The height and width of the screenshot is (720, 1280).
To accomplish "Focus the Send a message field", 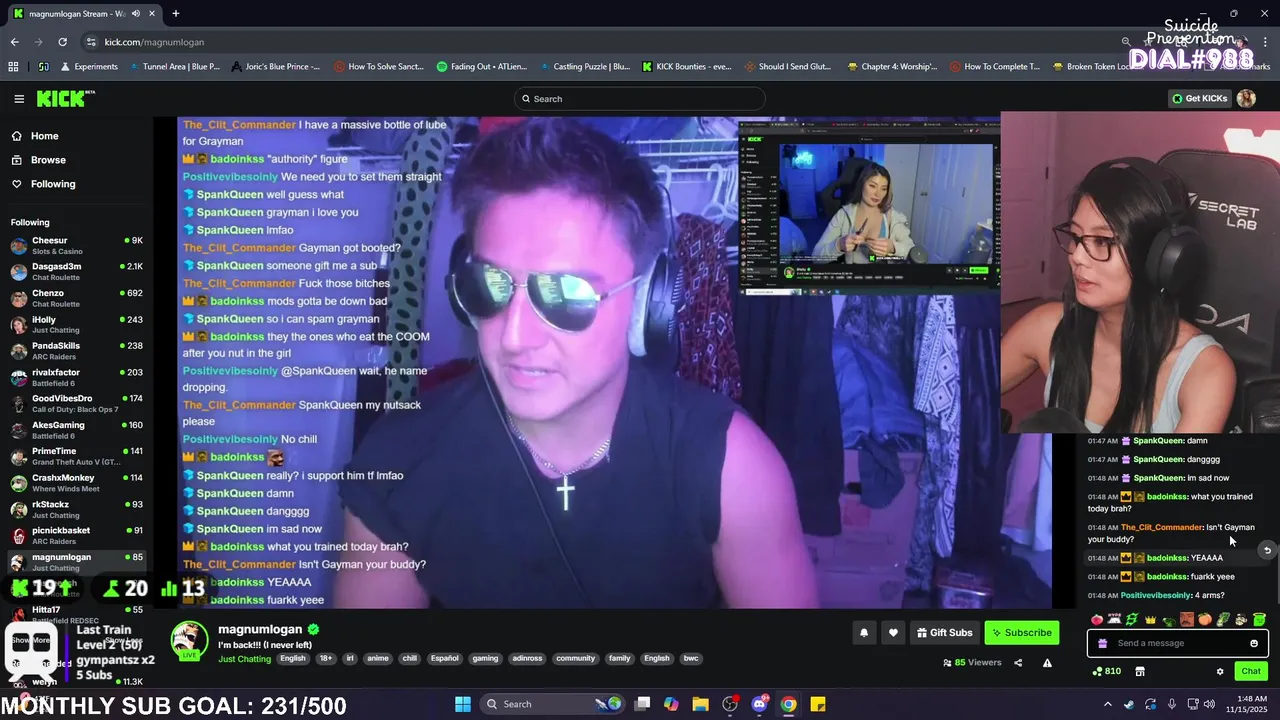I will (1178, 643).
